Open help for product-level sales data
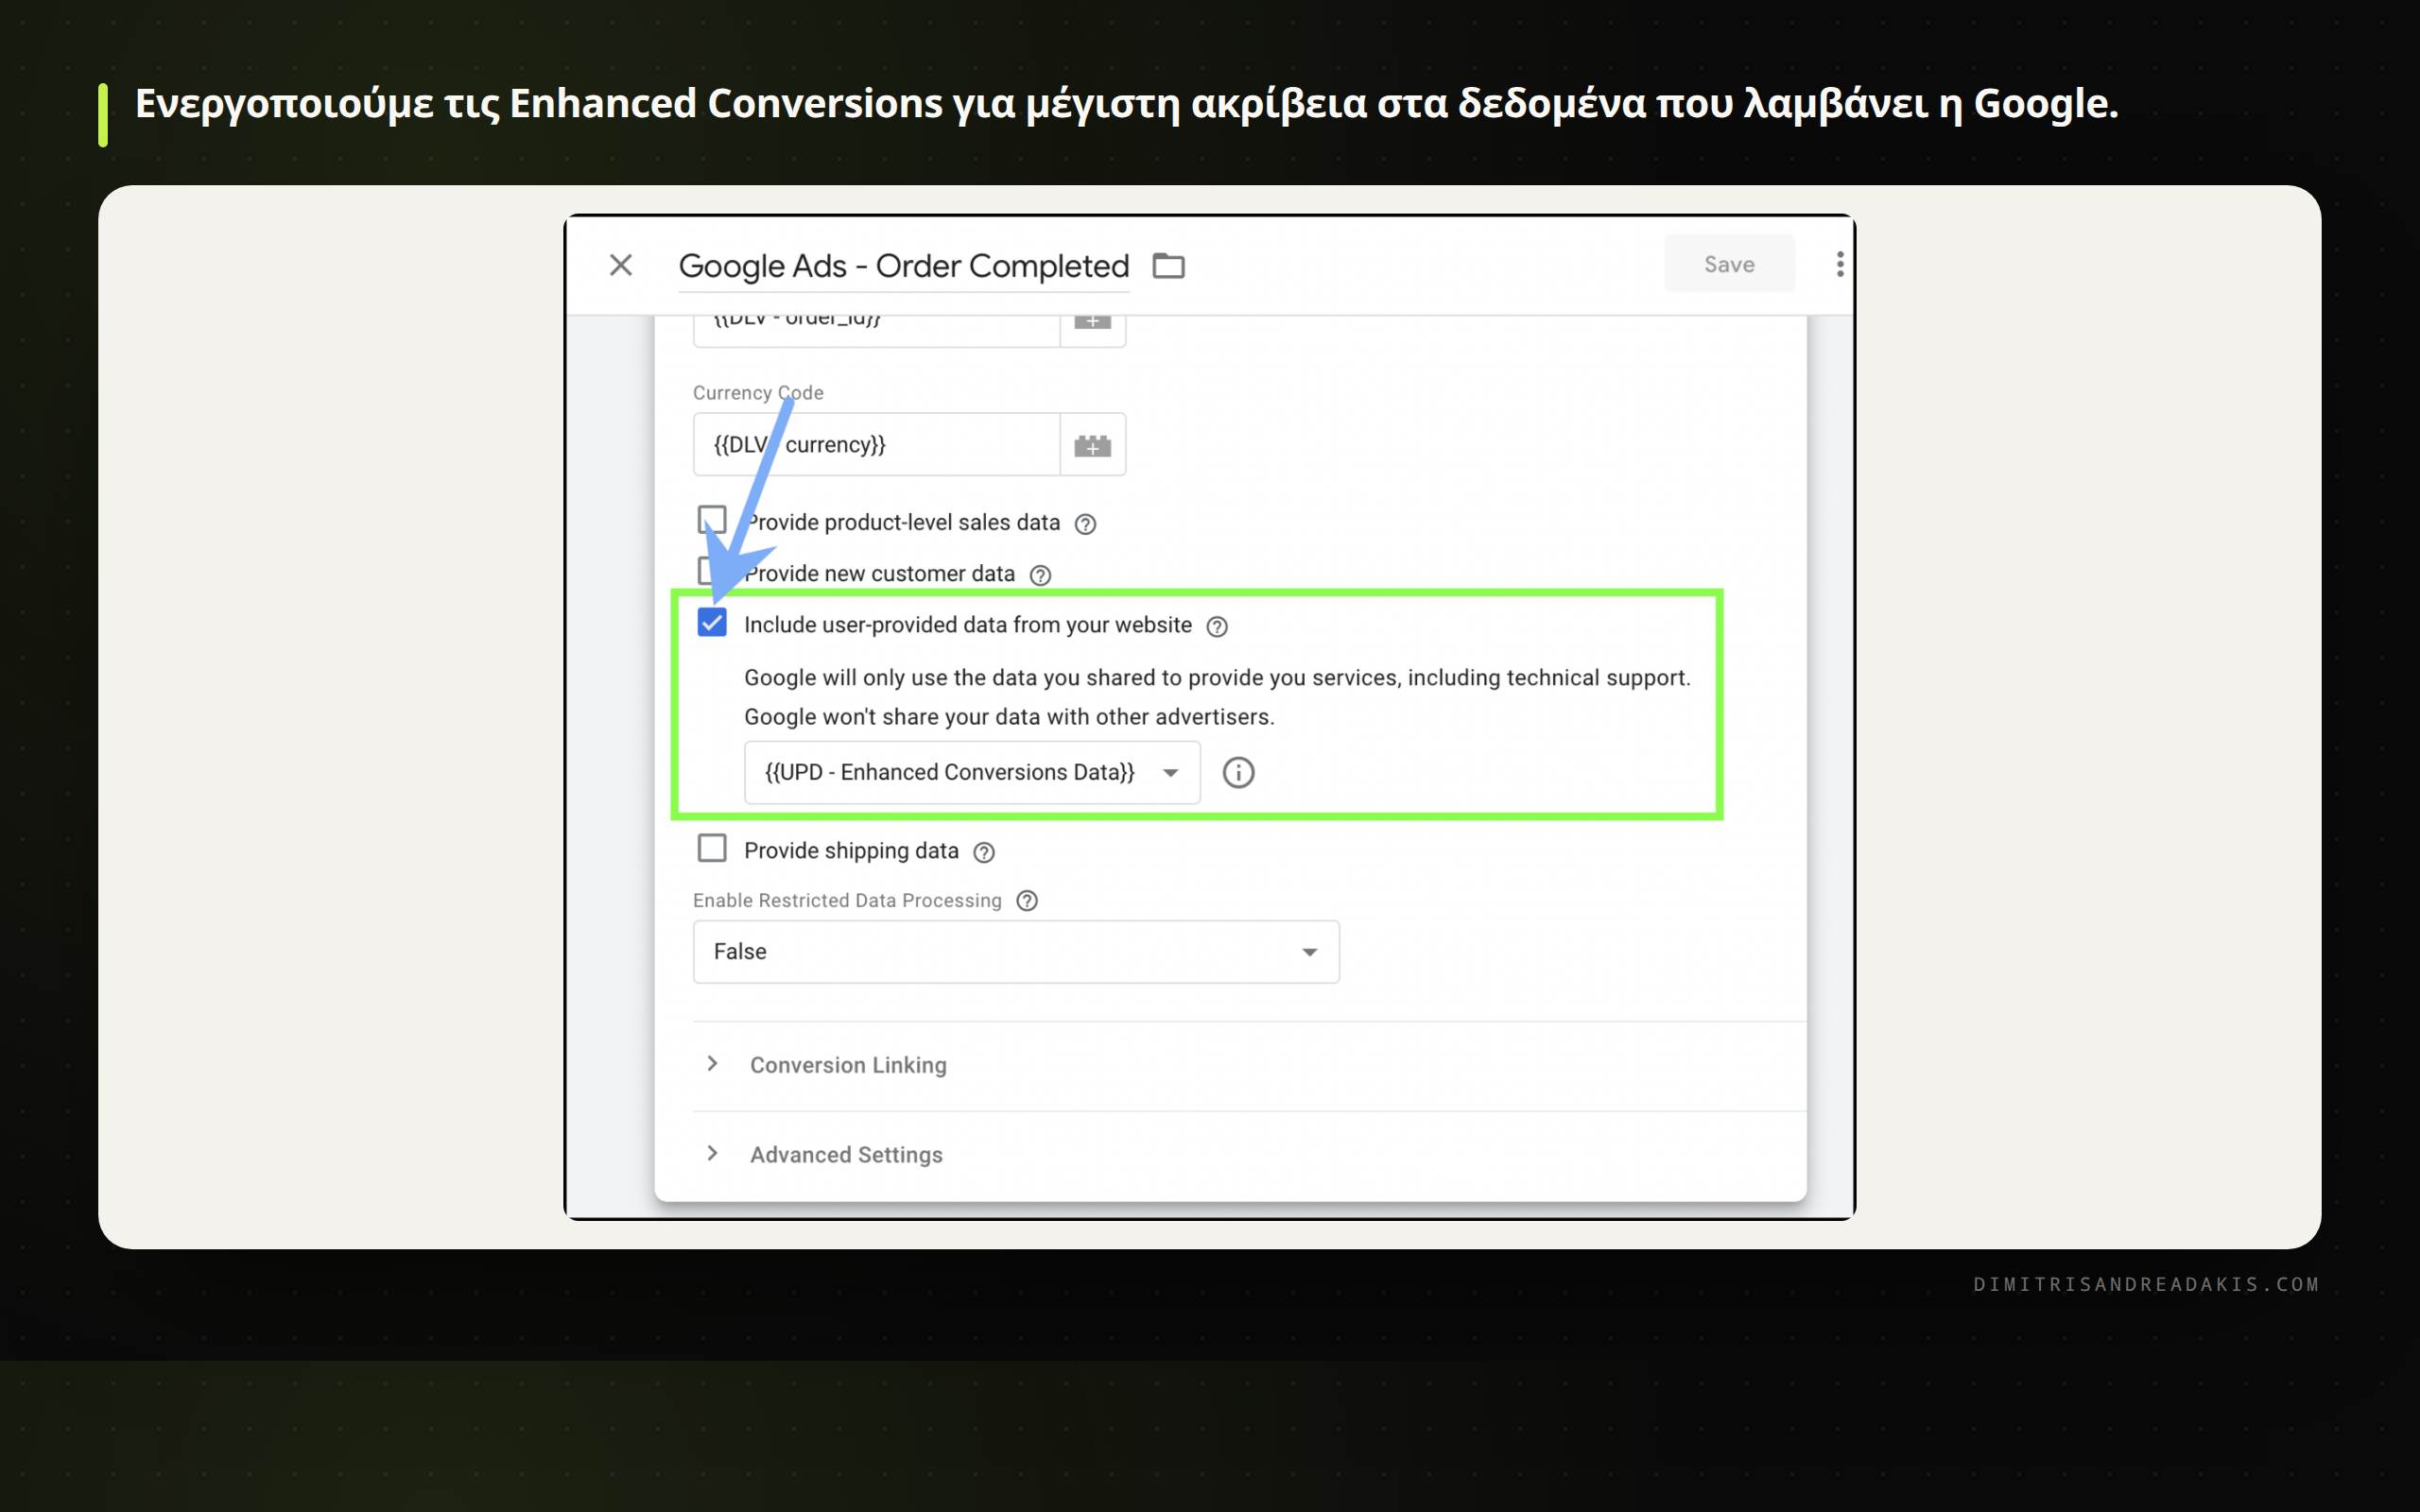The width and height of the screenshot is (2420, 1512). (x=1085, y=524)
